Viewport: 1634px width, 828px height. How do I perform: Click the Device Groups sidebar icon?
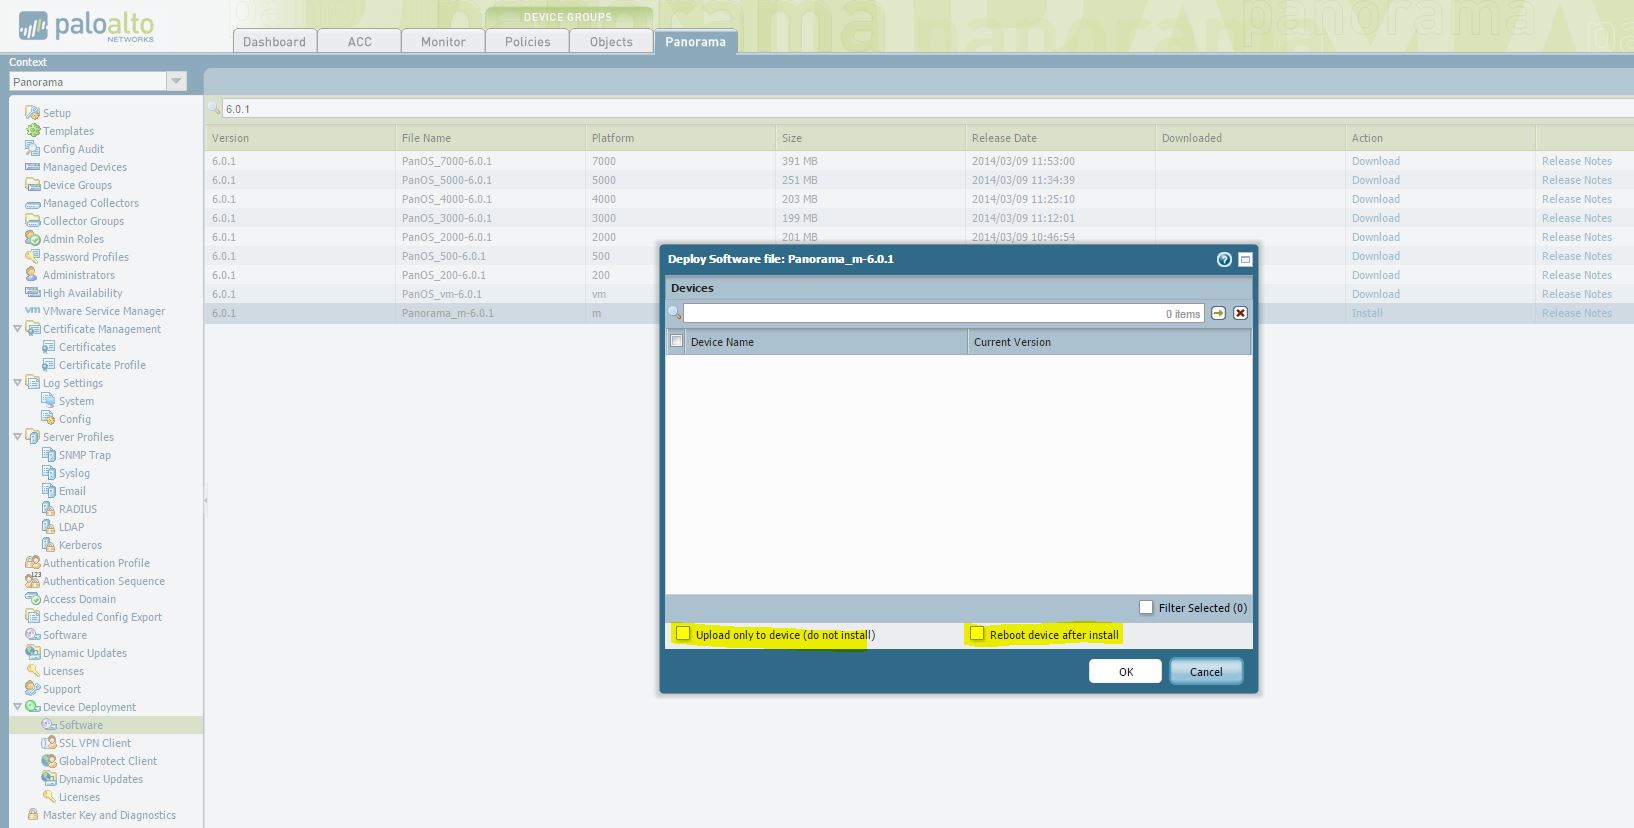[x=32, y=185]
